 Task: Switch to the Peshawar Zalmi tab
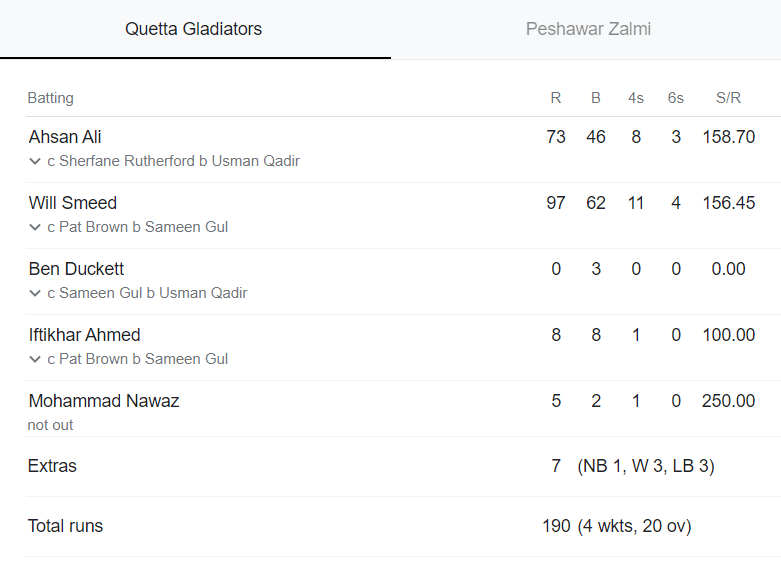pyautogui.click(x=588, y=29)
